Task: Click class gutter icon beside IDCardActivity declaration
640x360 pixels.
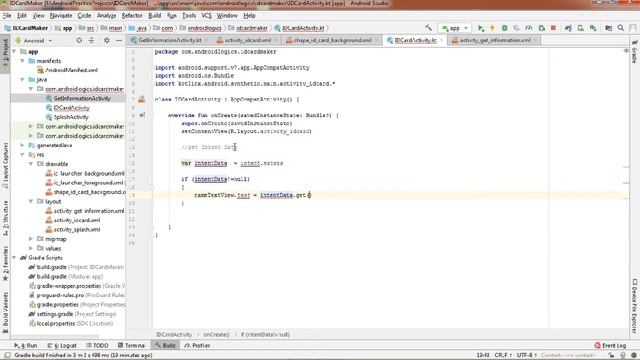Action: (x=142, y=99)
